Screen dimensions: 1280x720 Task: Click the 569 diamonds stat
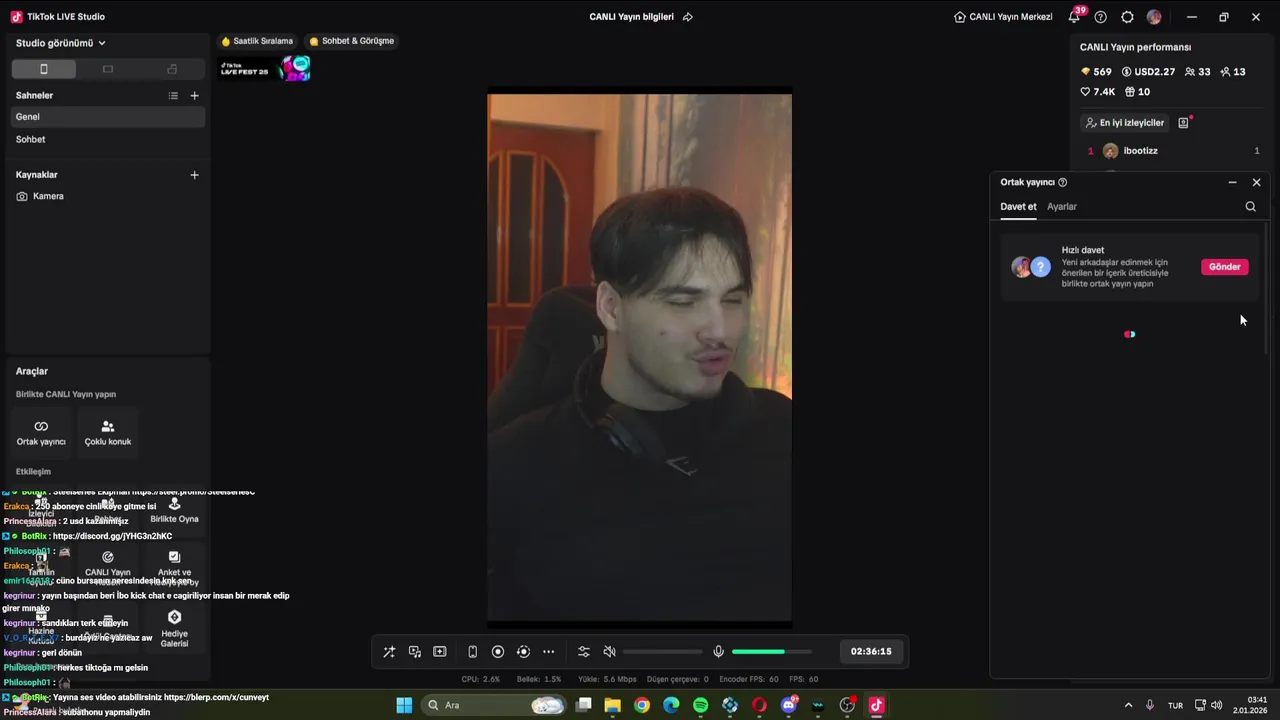1096,72
